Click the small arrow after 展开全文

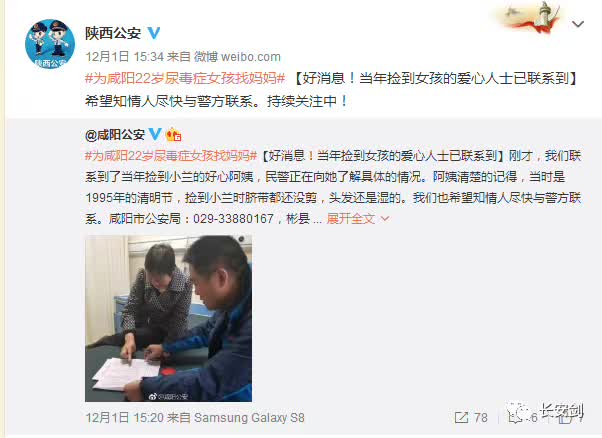coord(385,219)
